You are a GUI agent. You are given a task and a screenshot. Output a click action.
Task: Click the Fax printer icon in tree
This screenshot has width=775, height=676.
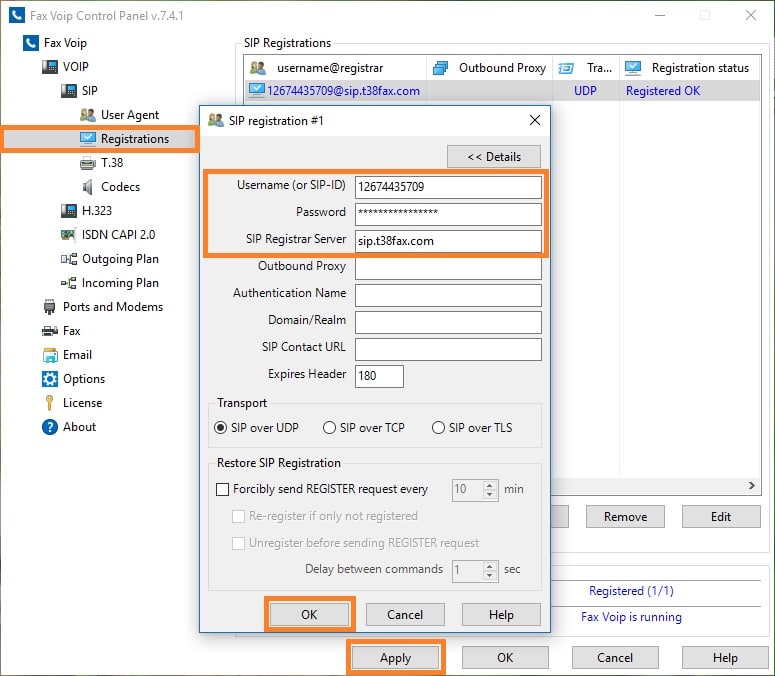pyautogui.click(x=49, y=331)
